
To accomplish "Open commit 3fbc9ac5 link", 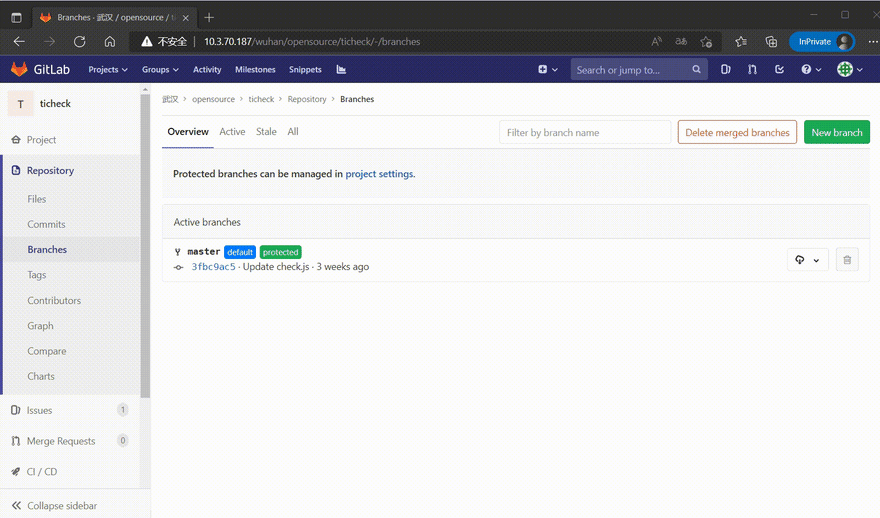I will click(213, 267).
